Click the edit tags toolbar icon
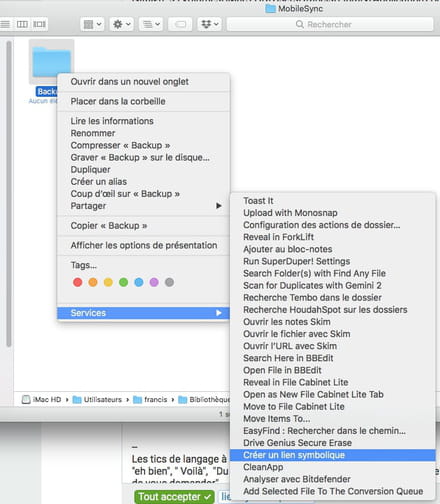440x504 pixels. [180, 24]
